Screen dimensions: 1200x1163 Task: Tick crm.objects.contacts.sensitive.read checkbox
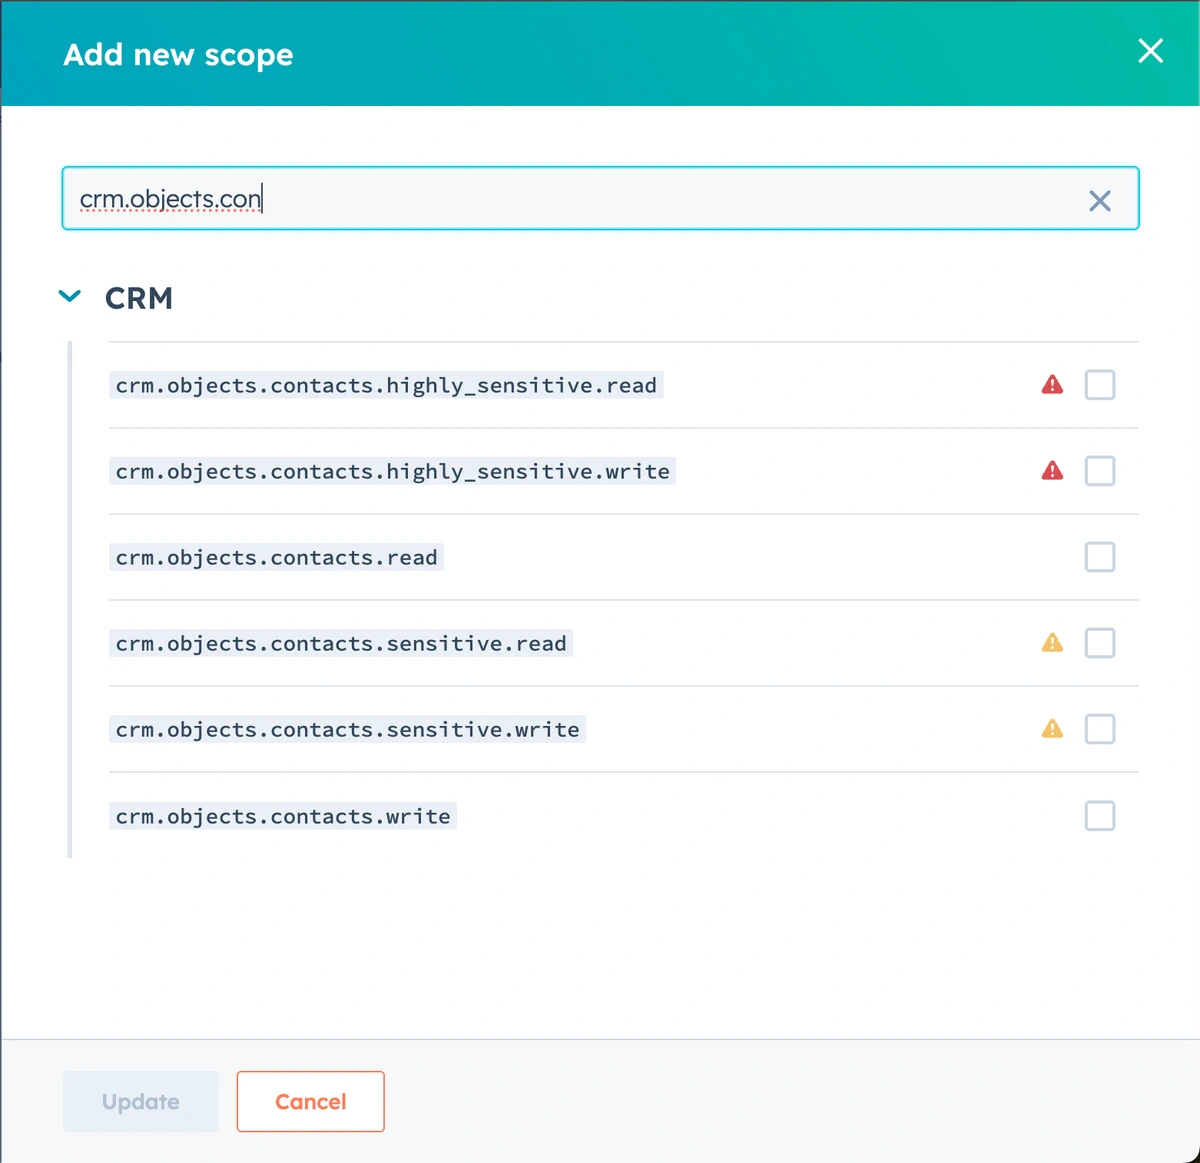pyautogui.click(x=1100, y=643)
